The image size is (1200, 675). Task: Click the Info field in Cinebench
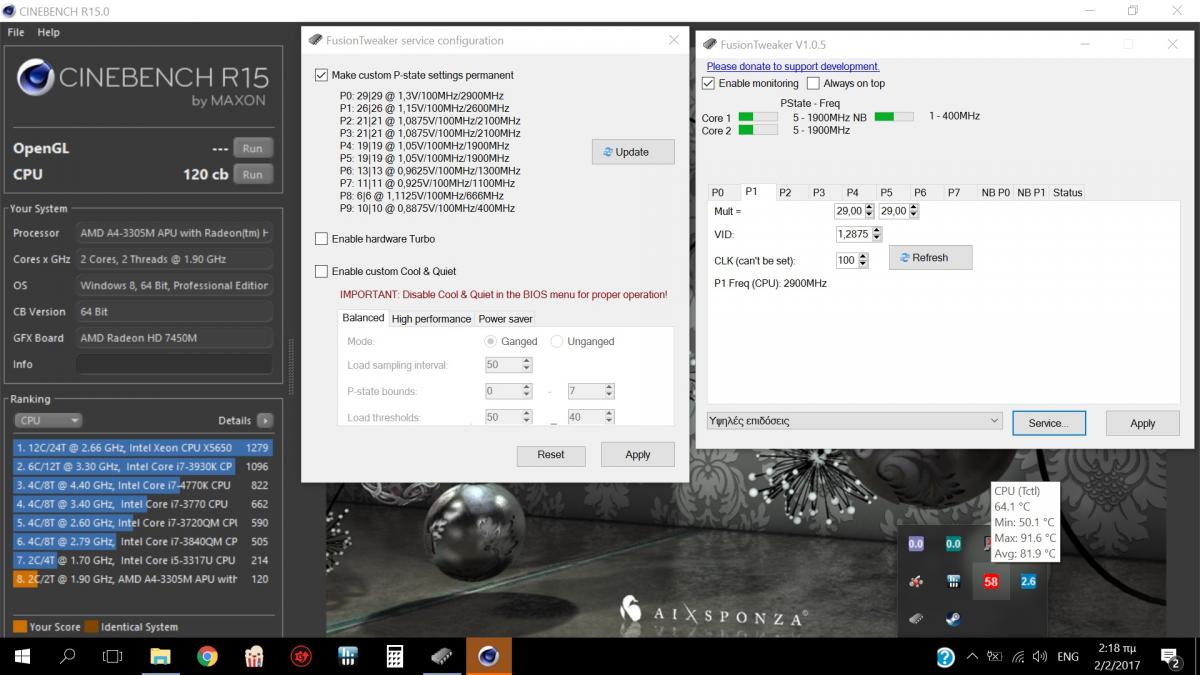(174, 364)
